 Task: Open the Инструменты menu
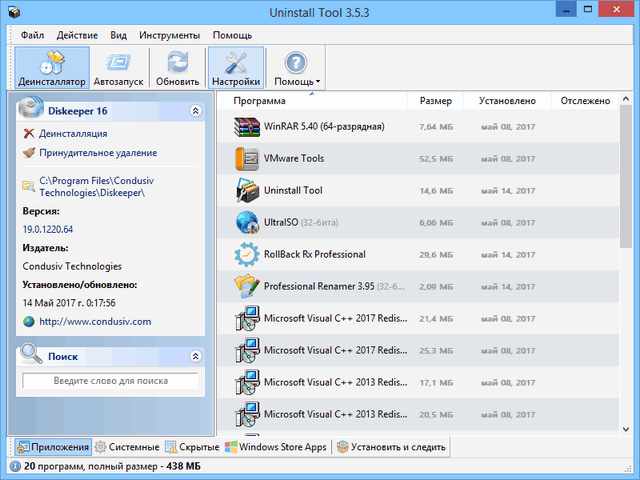point(169,35)
